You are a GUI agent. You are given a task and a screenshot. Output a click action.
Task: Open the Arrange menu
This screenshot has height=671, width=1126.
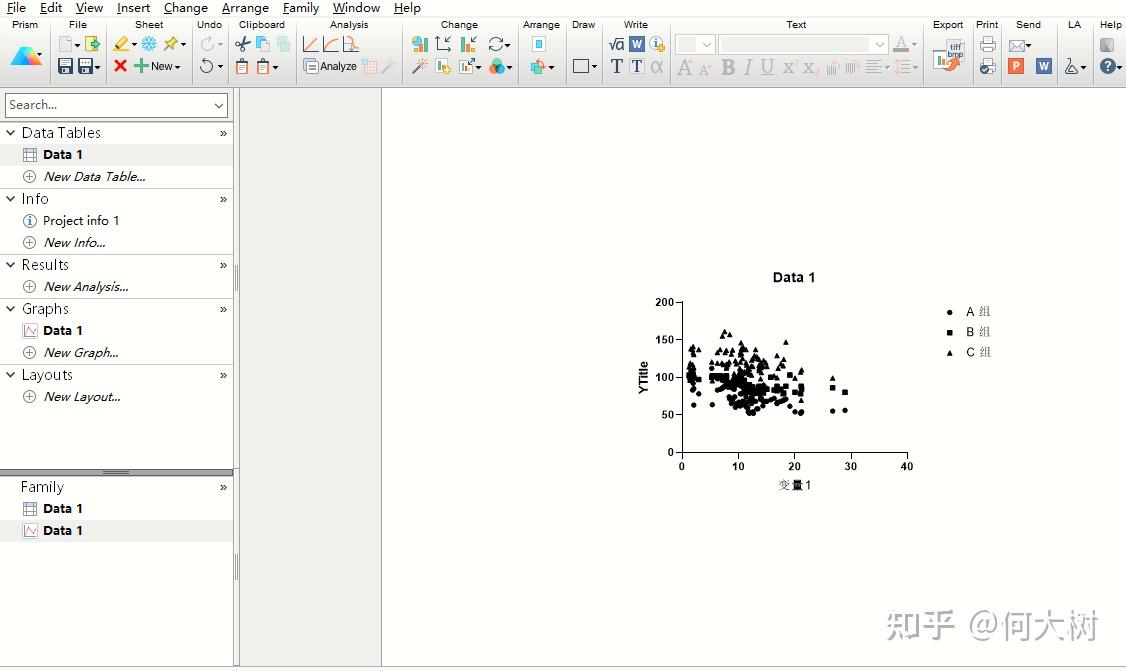tap(245, 8)
